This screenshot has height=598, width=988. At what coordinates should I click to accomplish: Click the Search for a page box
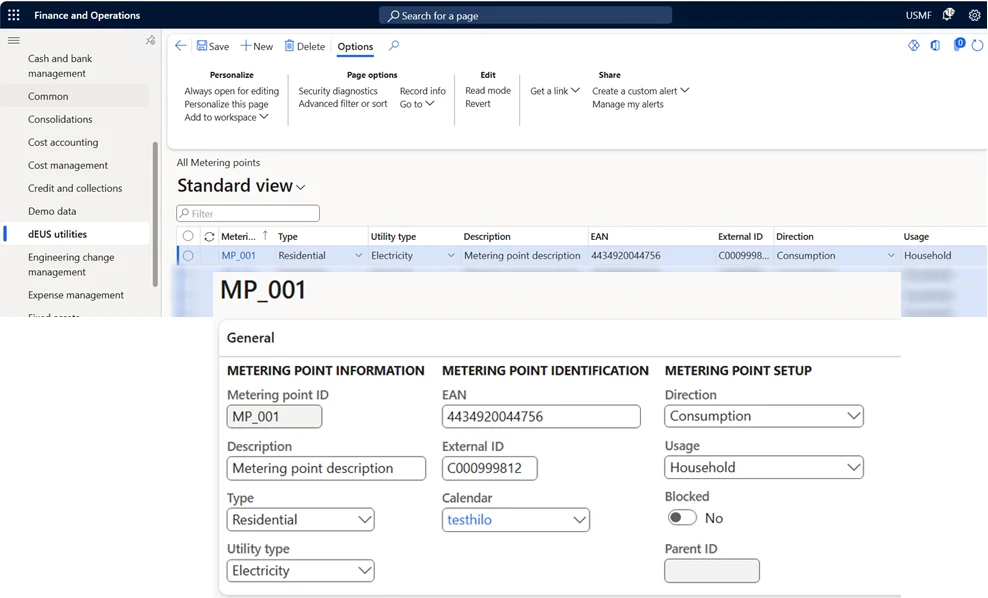(525, 15)
